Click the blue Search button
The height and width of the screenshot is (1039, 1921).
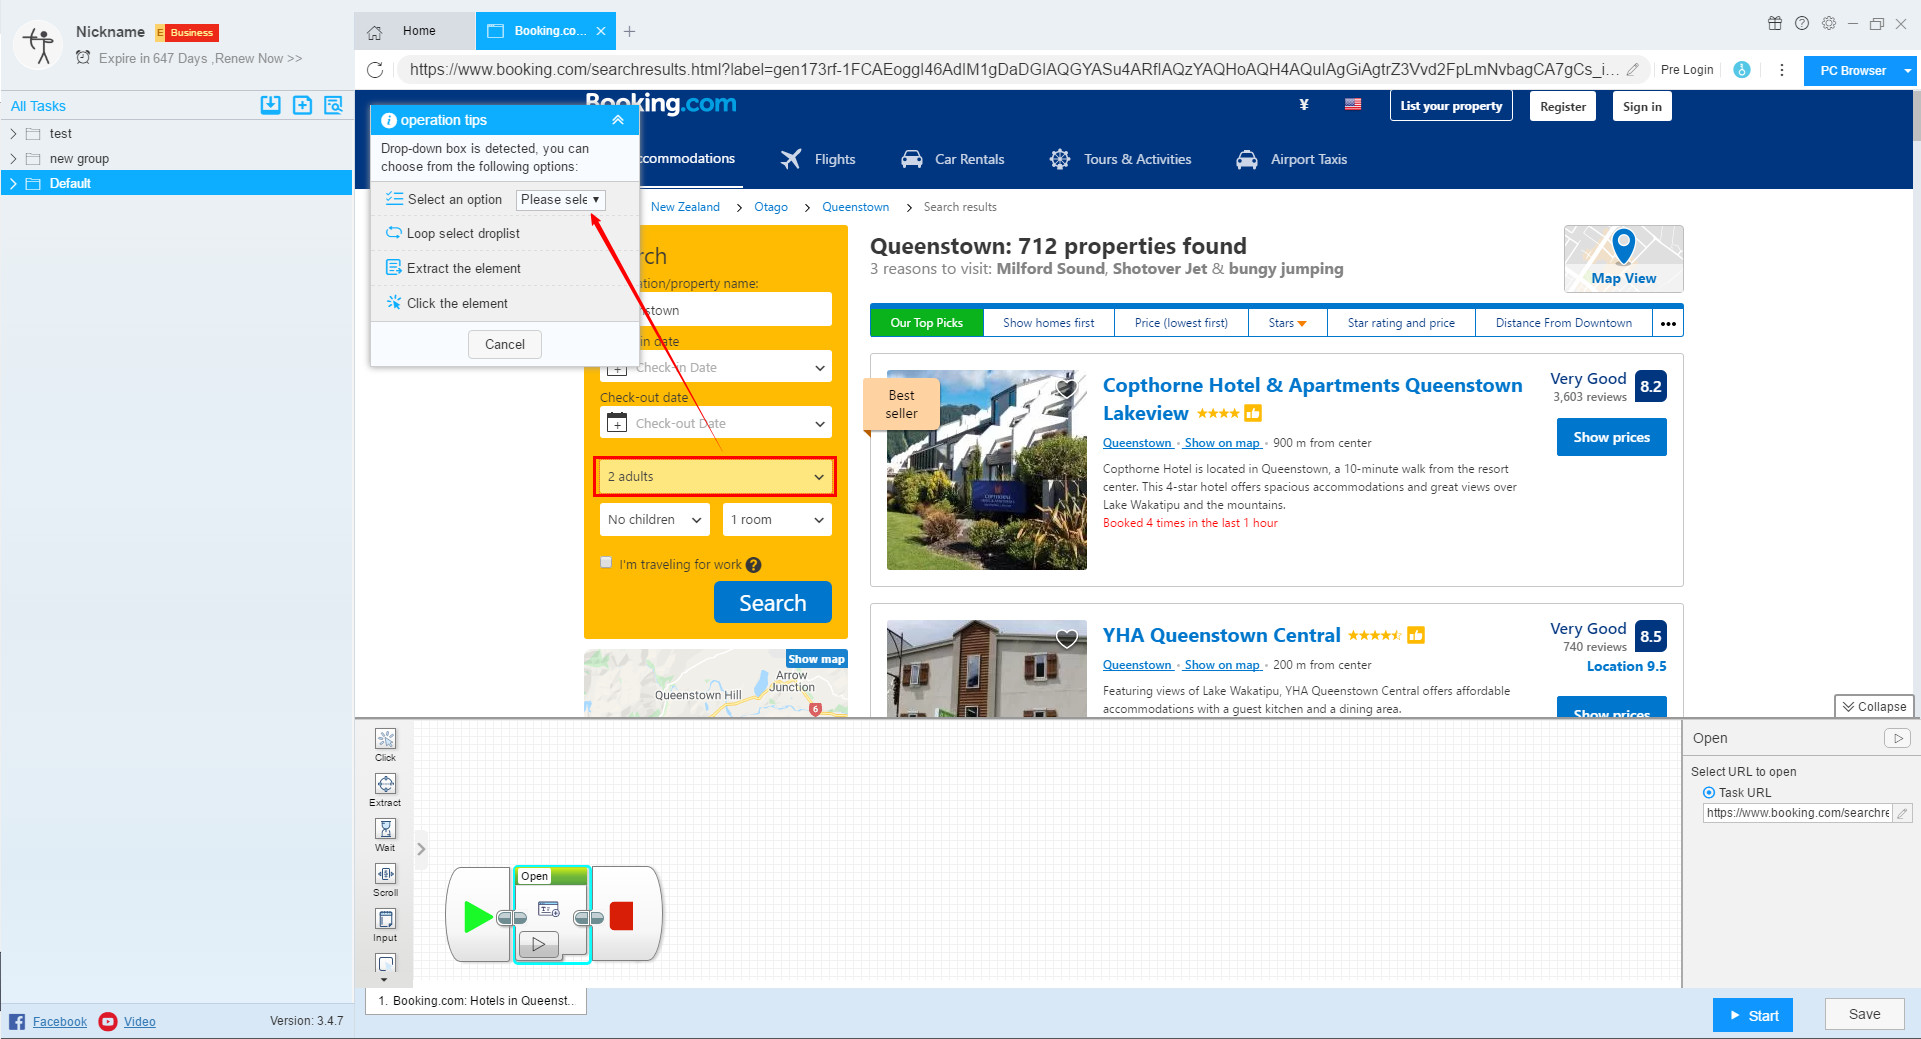tap(773, 603)
